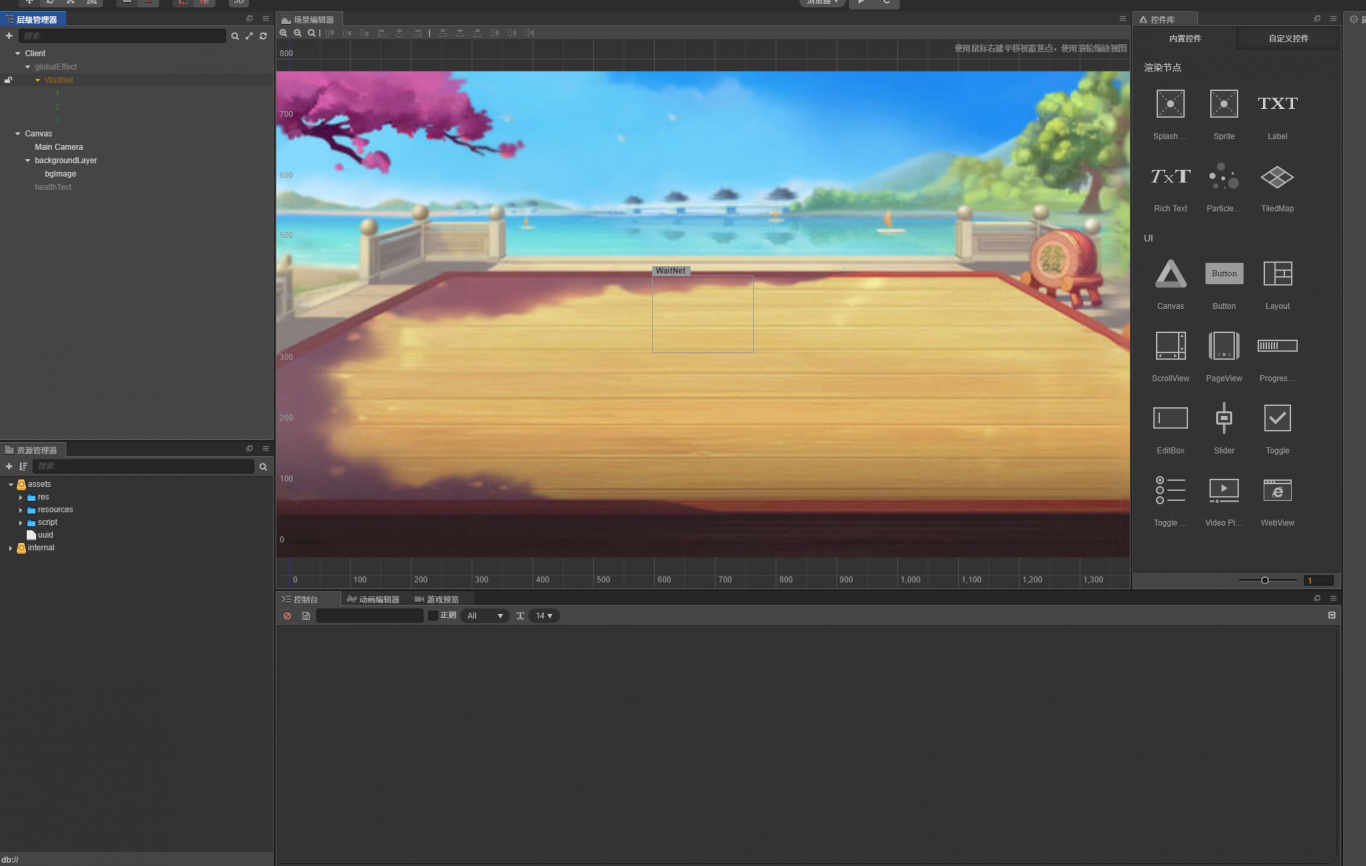
Task: Select the EditBox widget
Action: point(1170,418)
